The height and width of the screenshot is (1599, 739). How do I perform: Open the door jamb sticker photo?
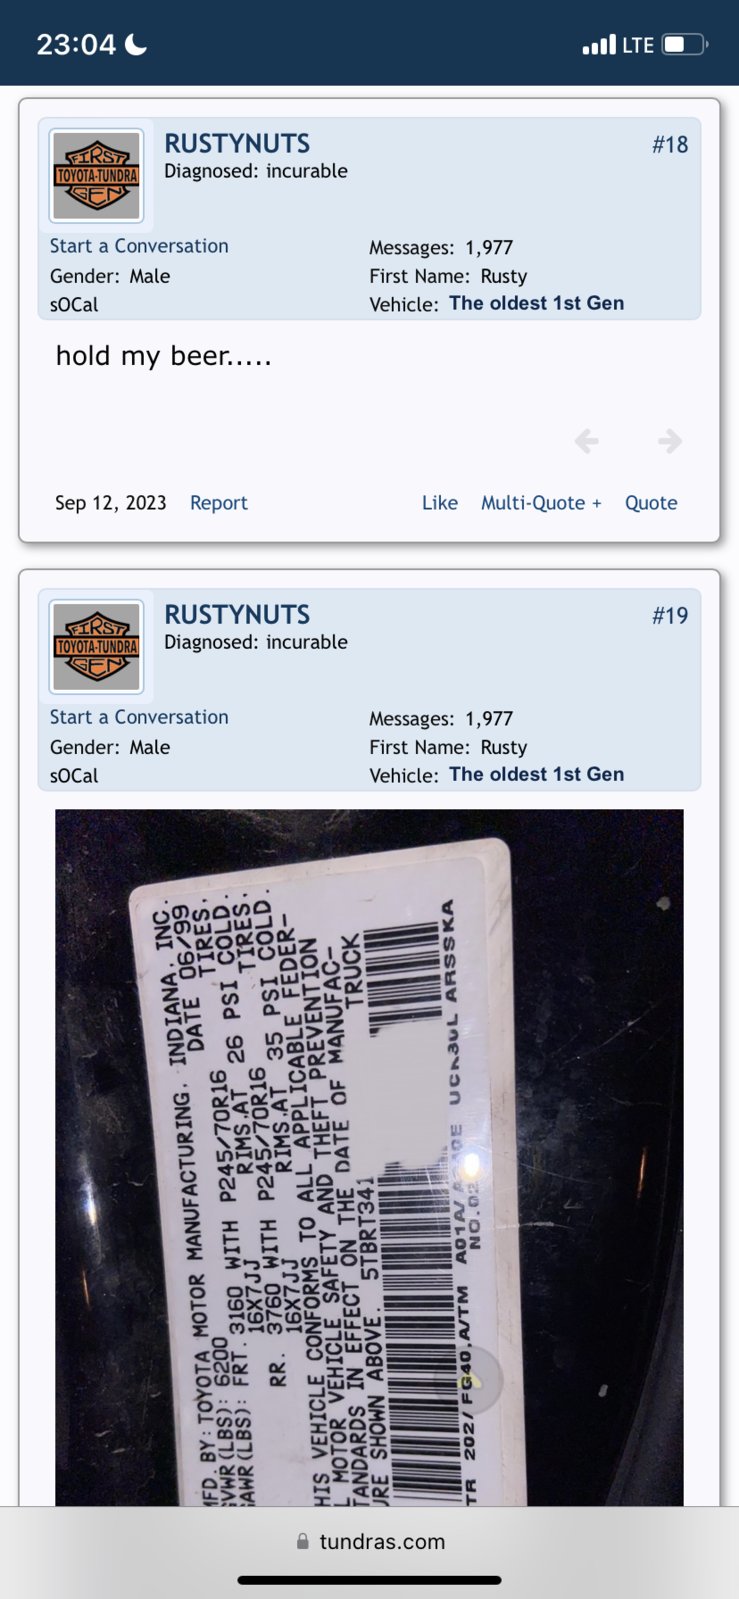tap(369, 1157)
